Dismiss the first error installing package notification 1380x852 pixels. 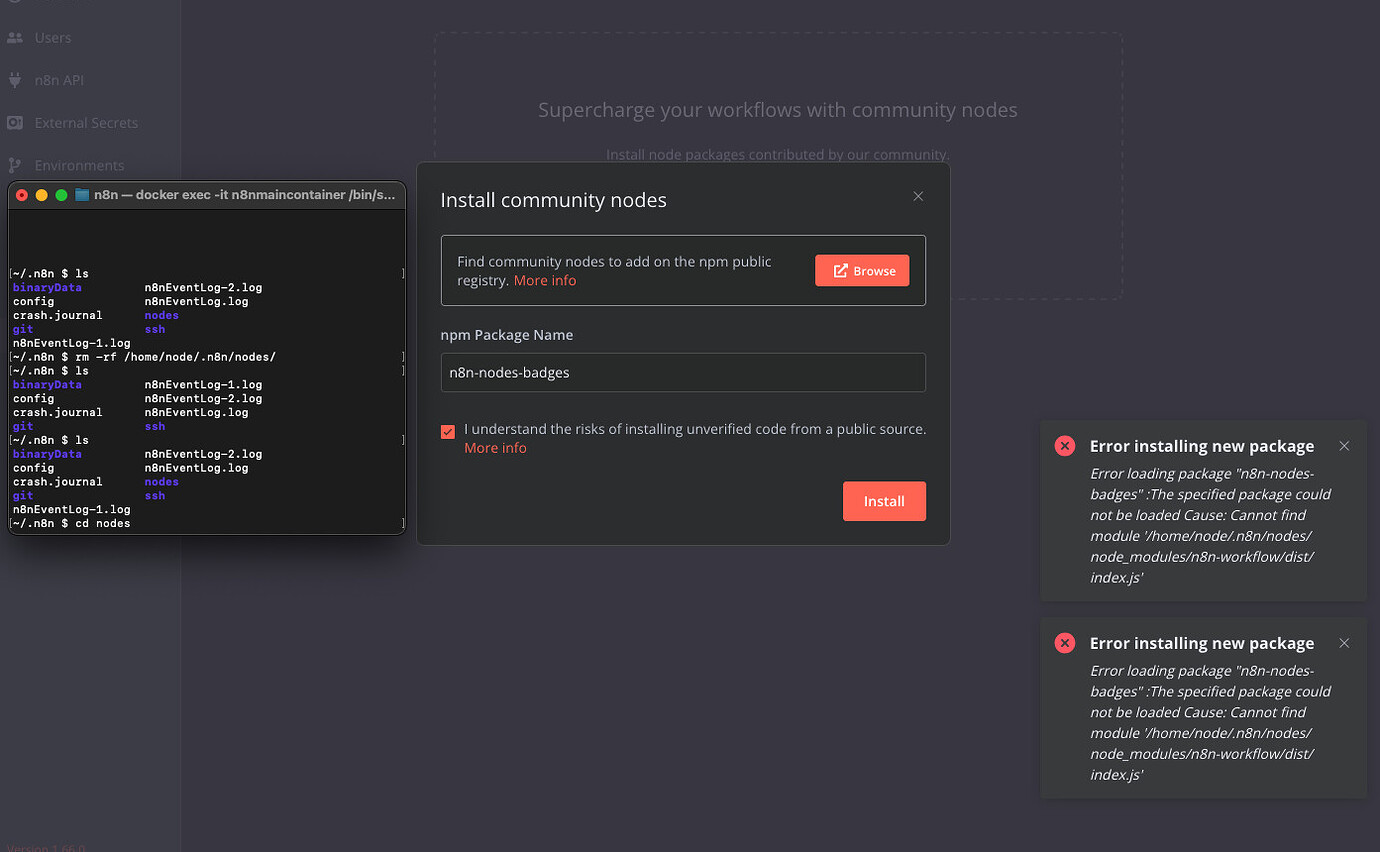click(1344, 446)
